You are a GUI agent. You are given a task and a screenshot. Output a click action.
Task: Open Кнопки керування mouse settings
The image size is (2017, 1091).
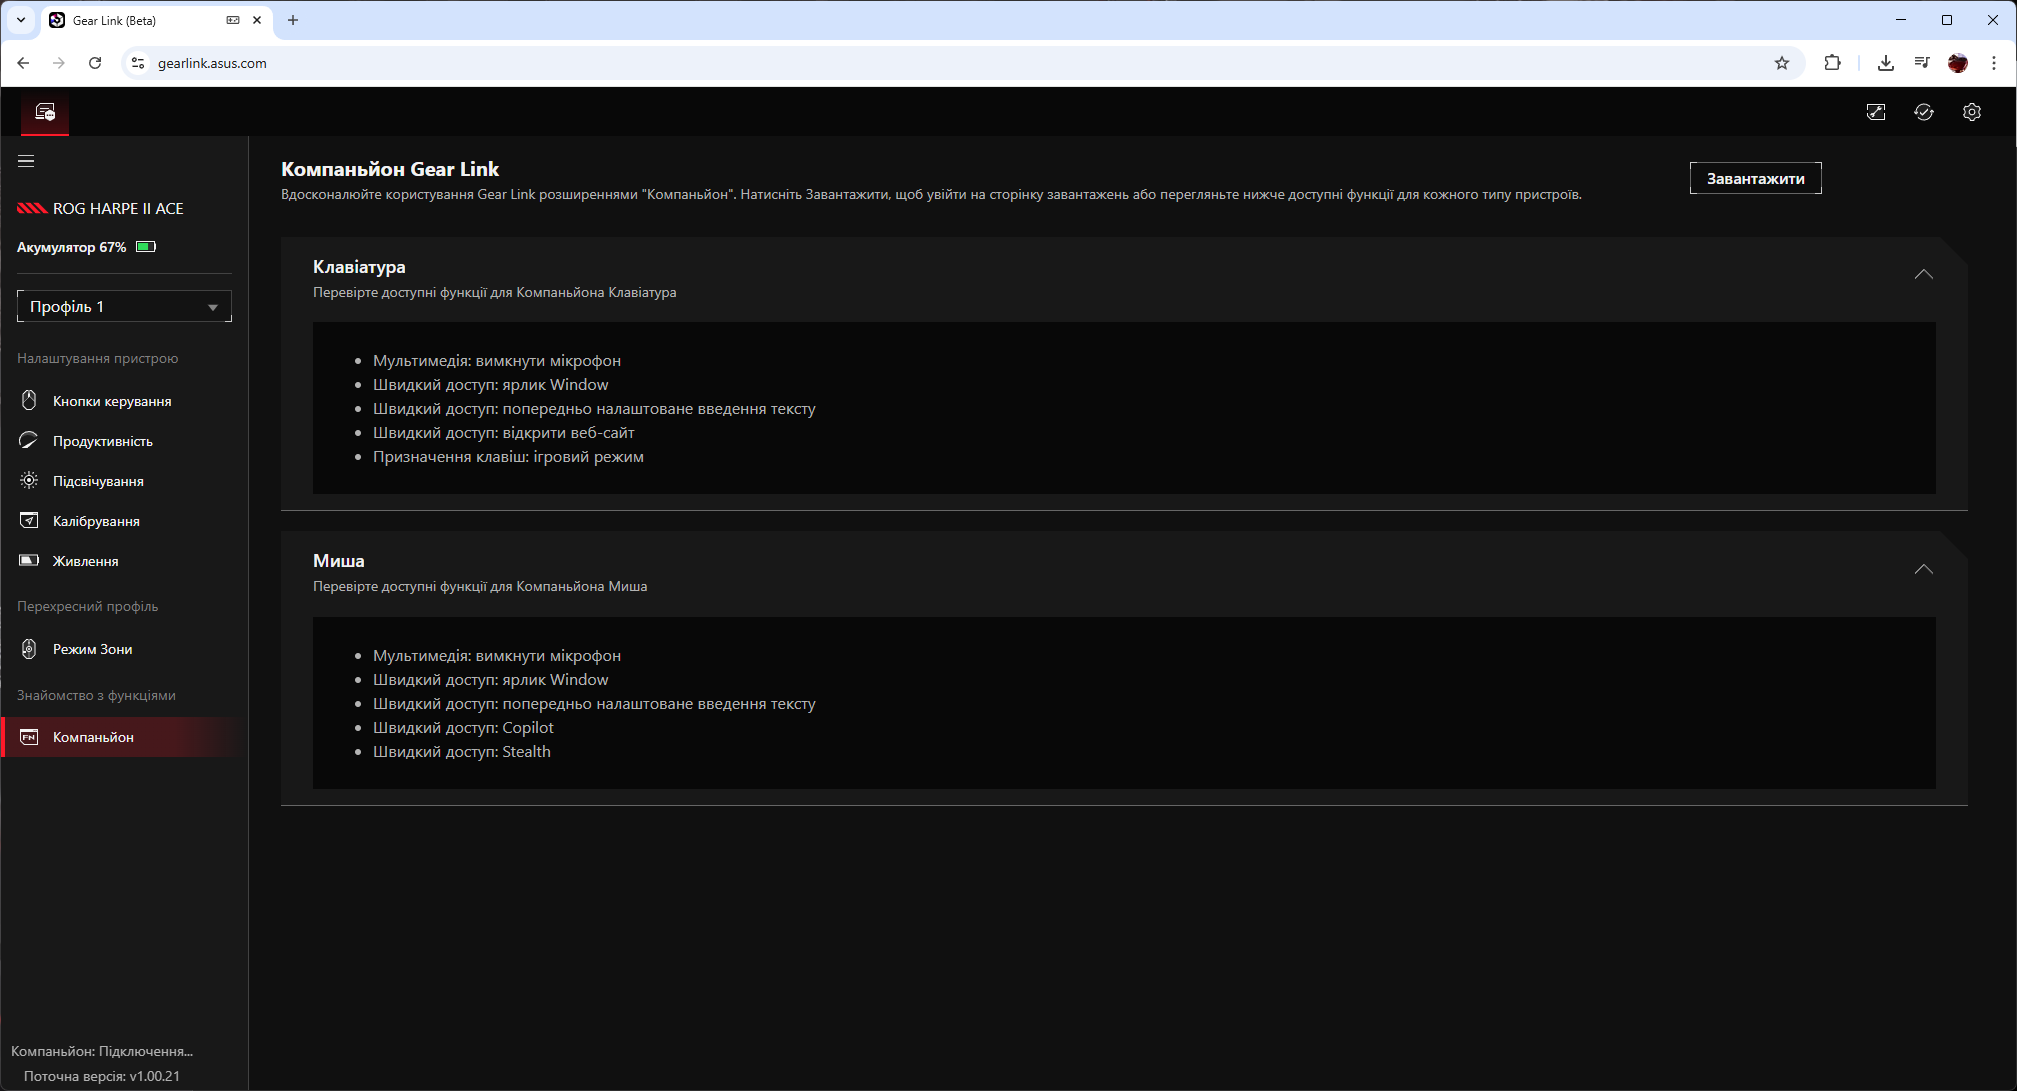(x=111, y=401)
